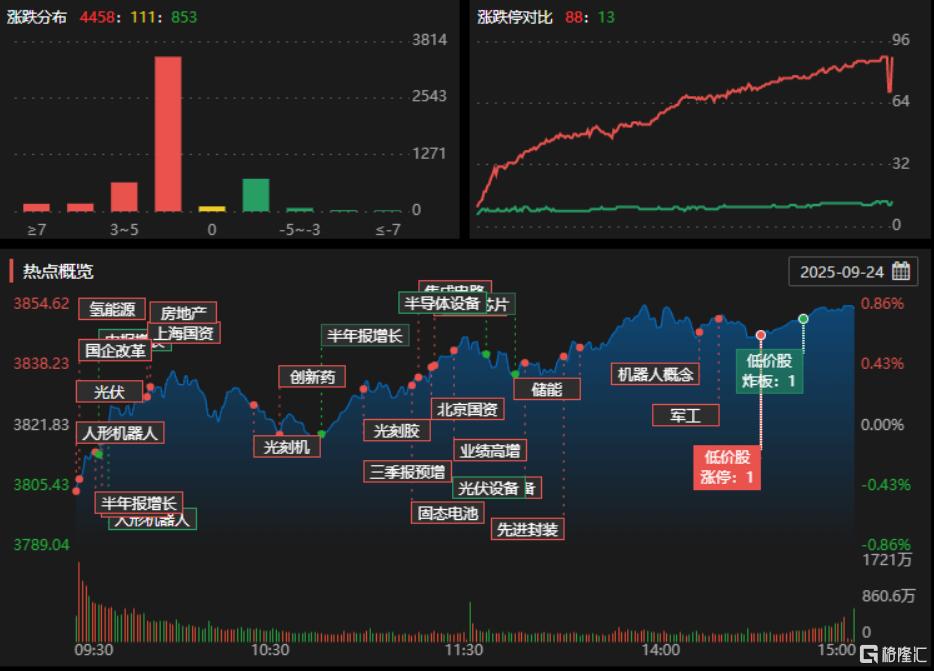The width and height of the screenshot is (934, 671).
Task: Click the 国企改革 label on chart
Action: click(115, 350)
